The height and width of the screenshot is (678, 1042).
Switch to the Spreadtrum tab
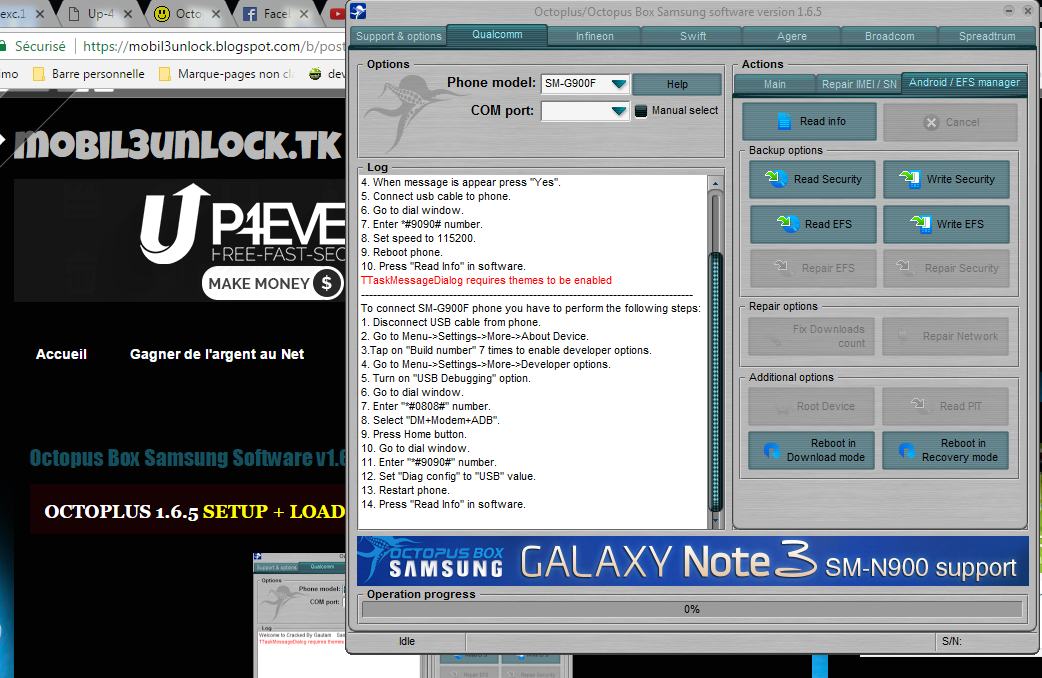tap(987, 37)
